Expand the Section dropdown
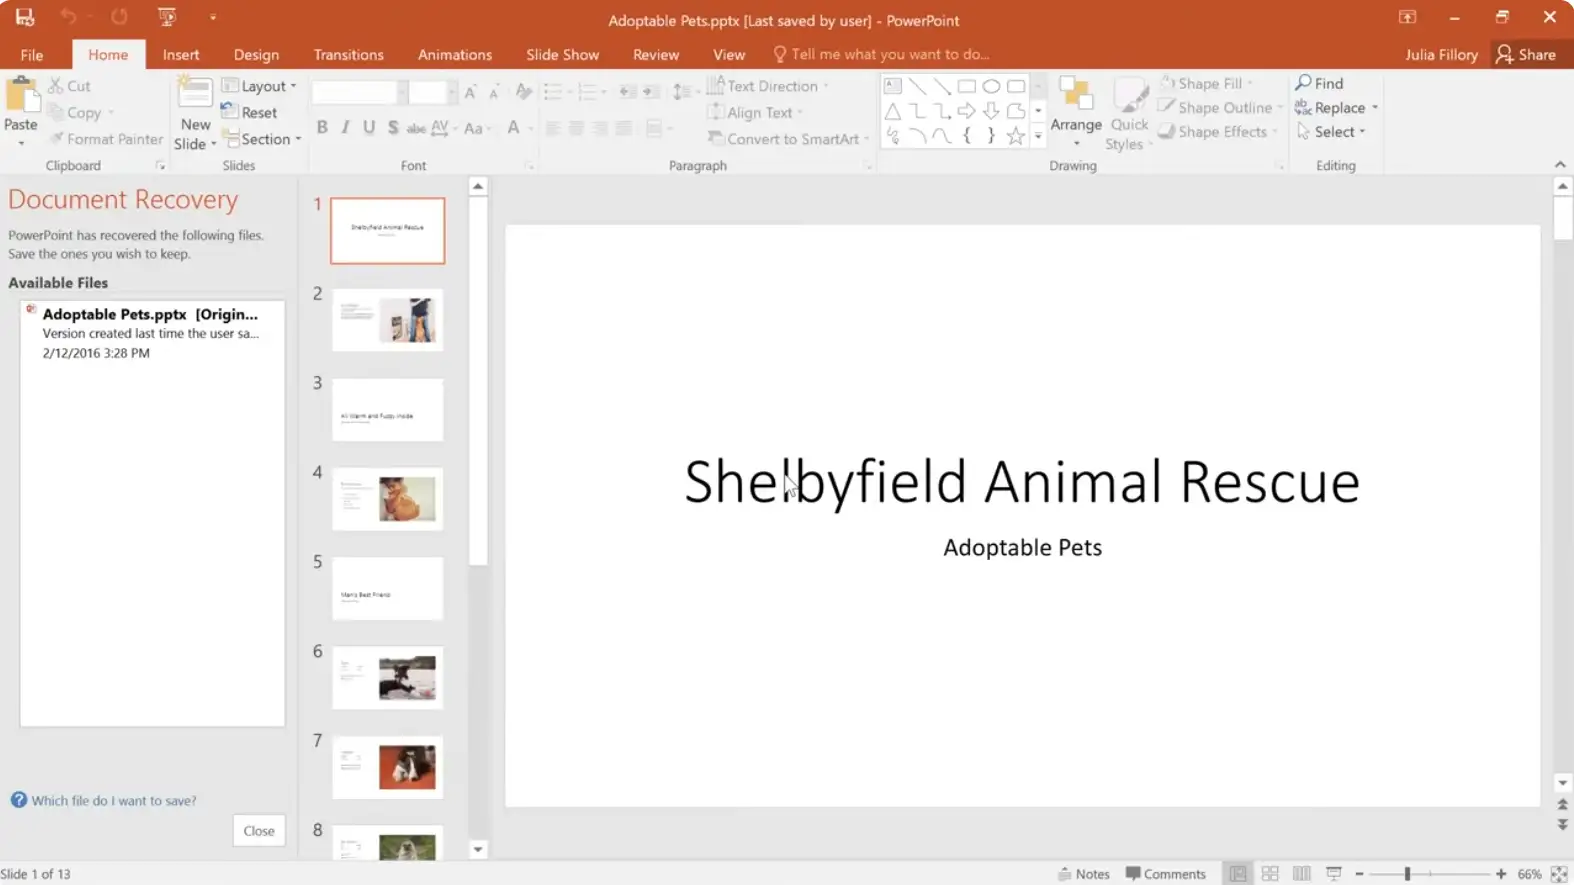Image resolution: width=1574 pixels, height=885 pixels. point(263,139)
